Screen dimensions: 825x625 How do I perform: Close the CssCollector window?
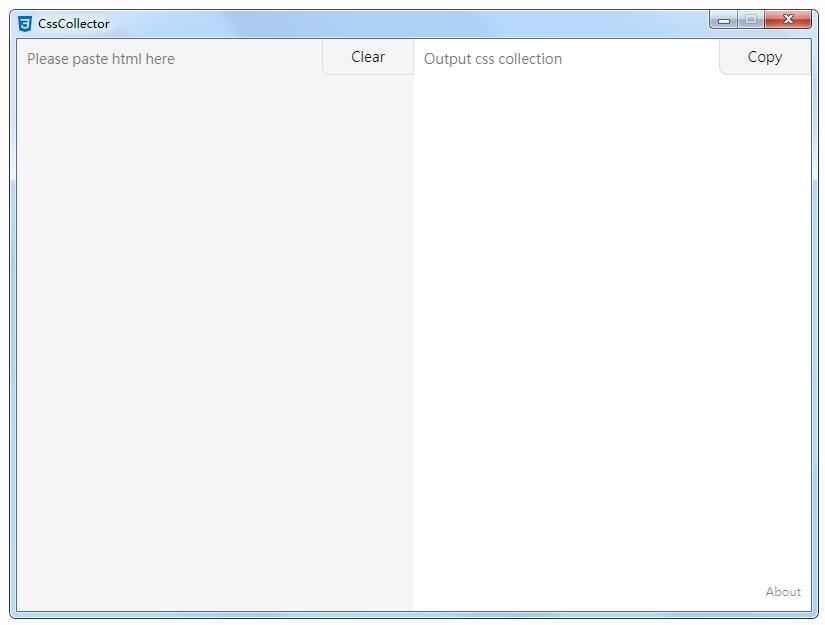click(788, 19)
